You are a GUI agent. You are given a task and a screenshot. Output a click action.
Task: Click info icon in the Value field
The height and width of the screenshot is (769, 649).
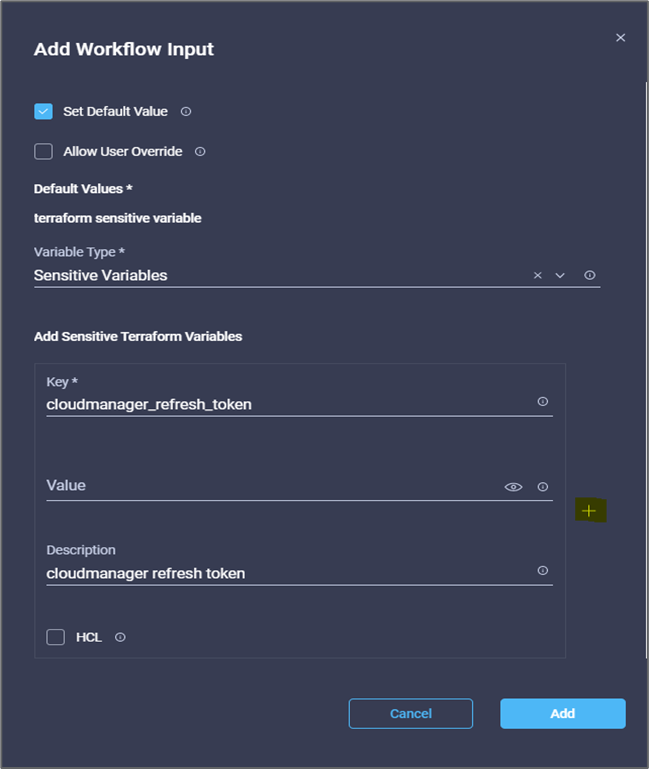(x=543, y=487)
